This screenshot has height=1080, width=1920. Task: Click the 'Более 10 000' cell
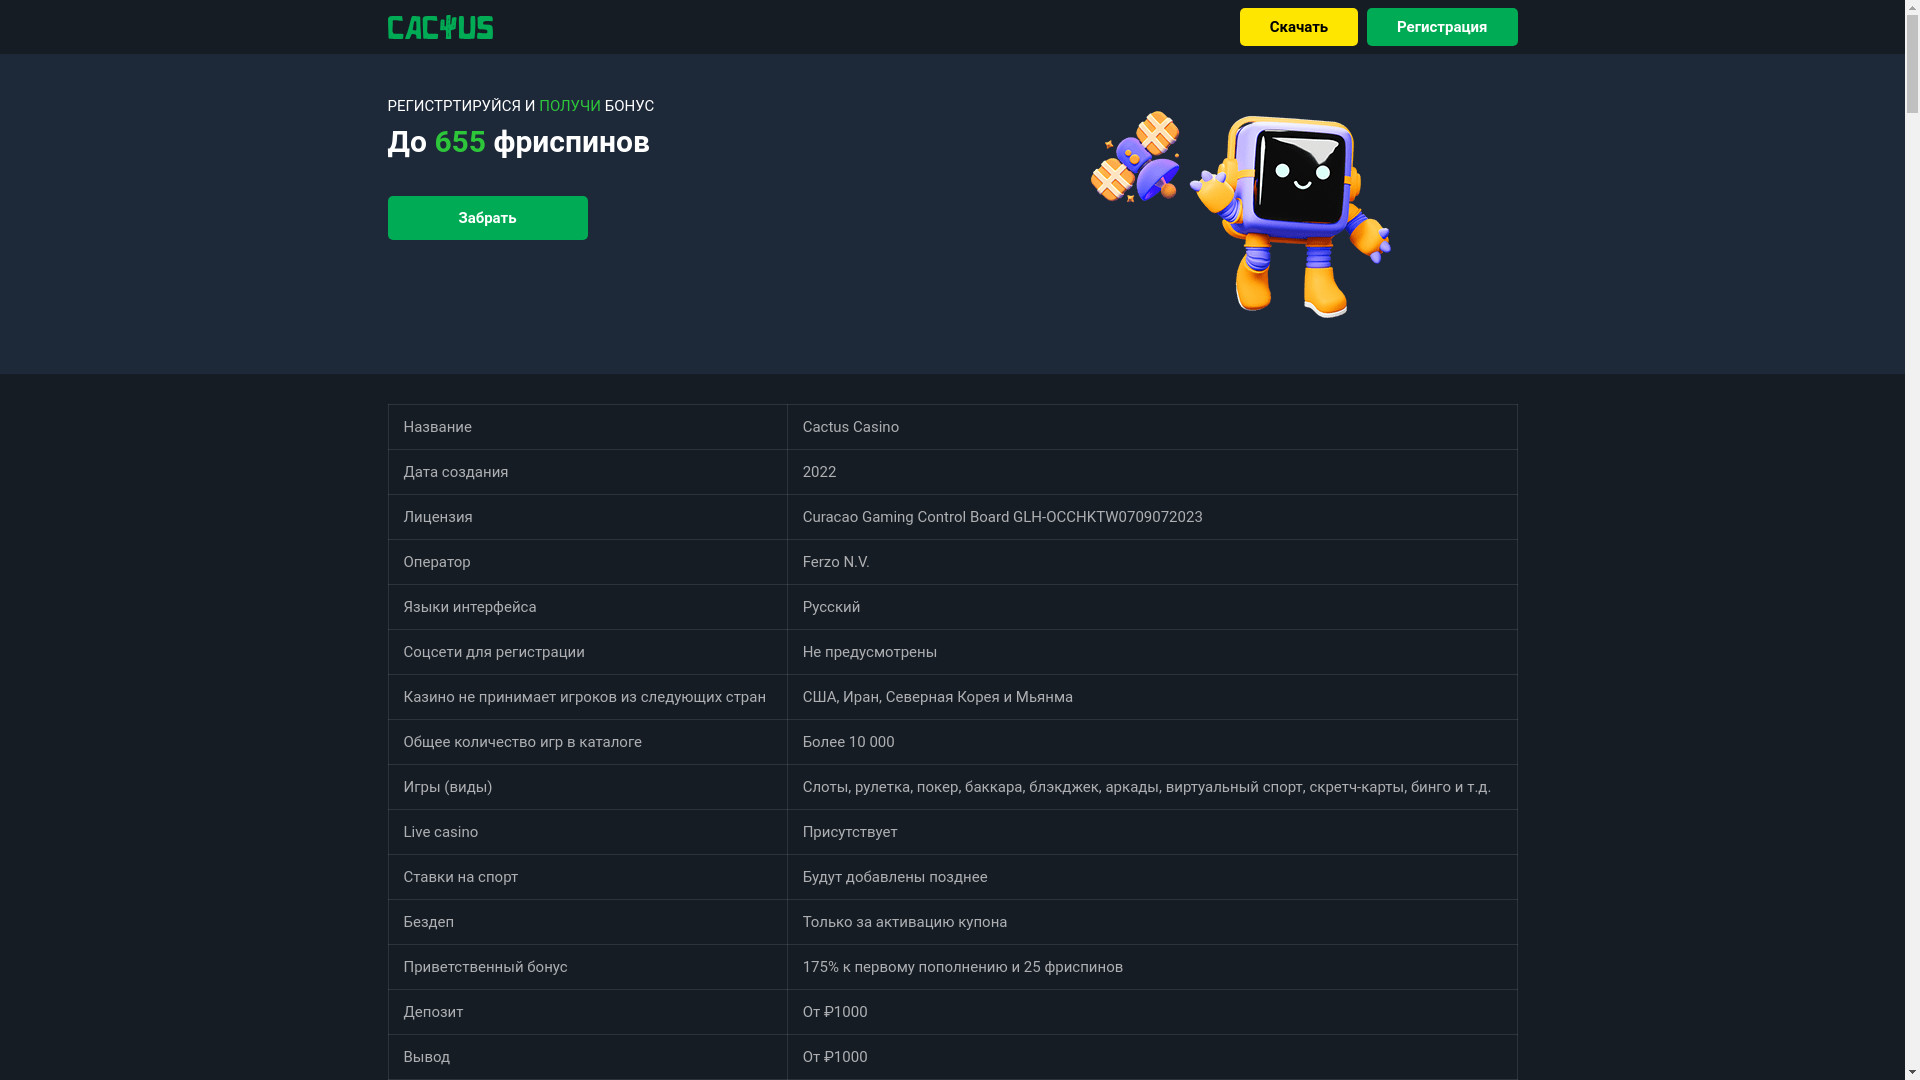(1152, 742)
